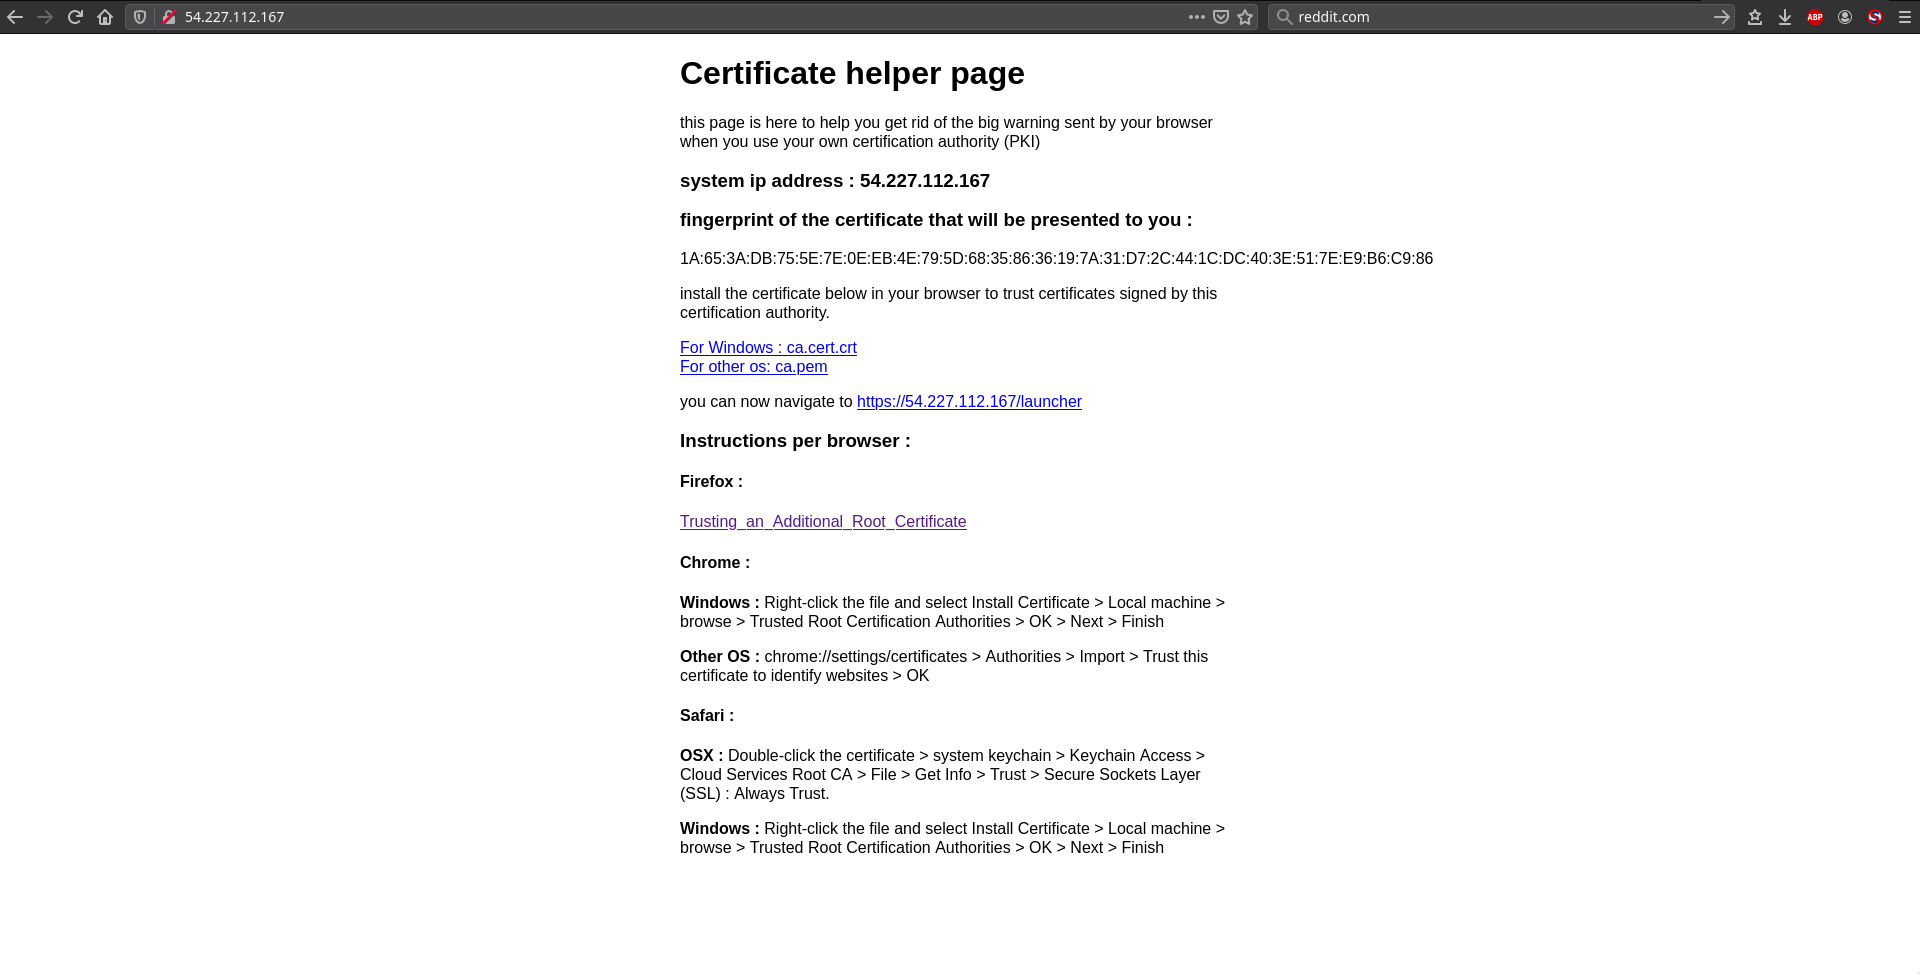1920x974 pixels.
Task: Download ca.pem for other OS
Action: point(754,366)
